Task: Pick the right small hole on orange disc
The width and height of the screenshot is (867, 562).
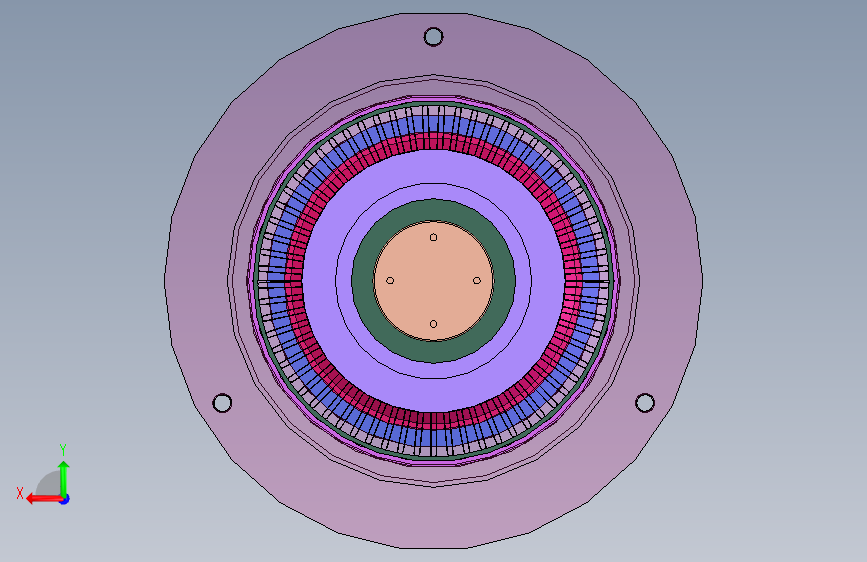Action: pyautogui.click(x=477, y=281)
